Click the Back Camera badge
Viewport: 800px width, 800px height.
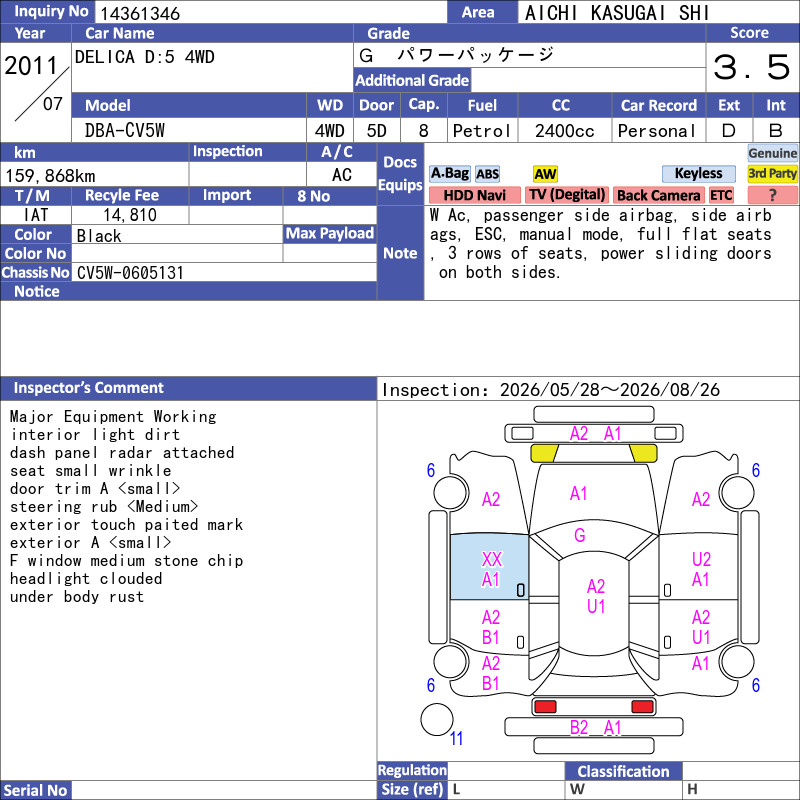pyautogui.click(x=658, y=195)
